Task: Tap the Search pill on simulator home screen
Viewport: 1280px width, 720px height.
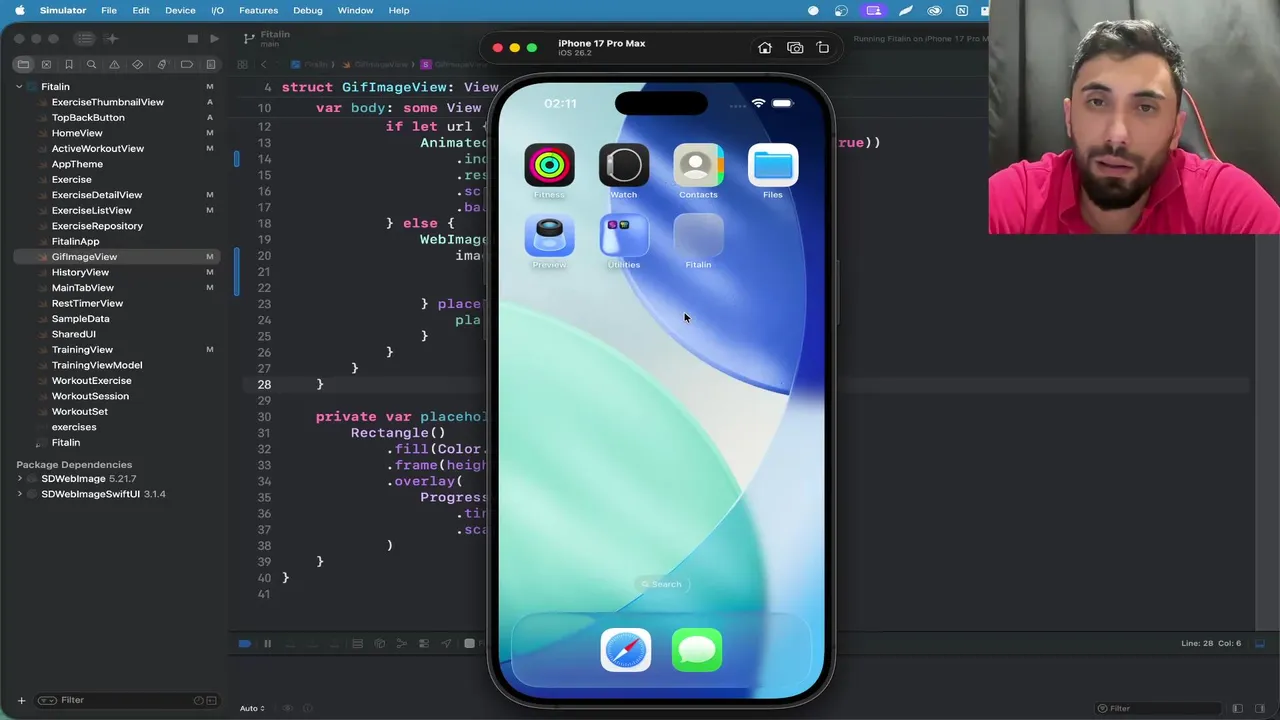Action: pyautogui.click(x=661, y=584)
